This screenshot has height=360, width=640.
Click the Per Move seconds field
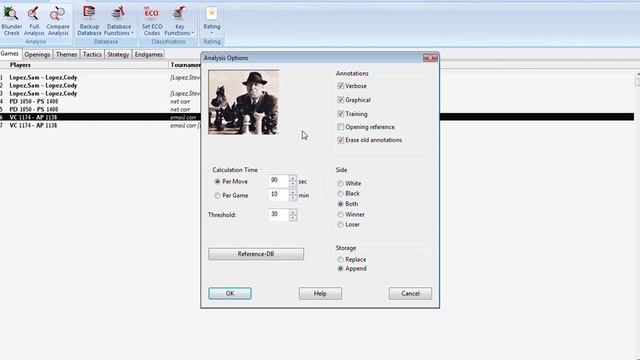pyautogui.click(x=279, y=181)
